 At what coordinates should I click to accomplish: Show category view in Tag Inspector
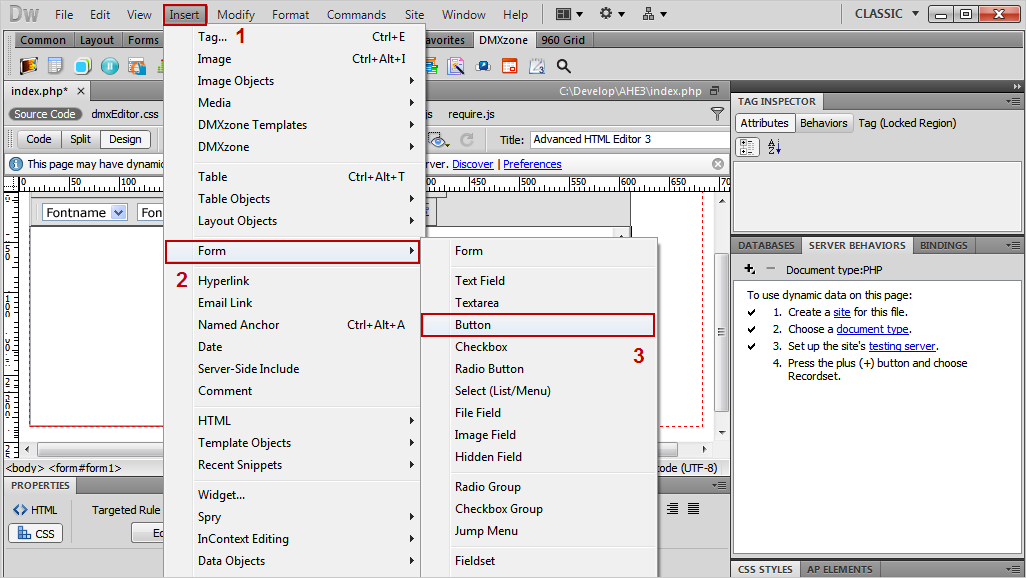[747, 147]
